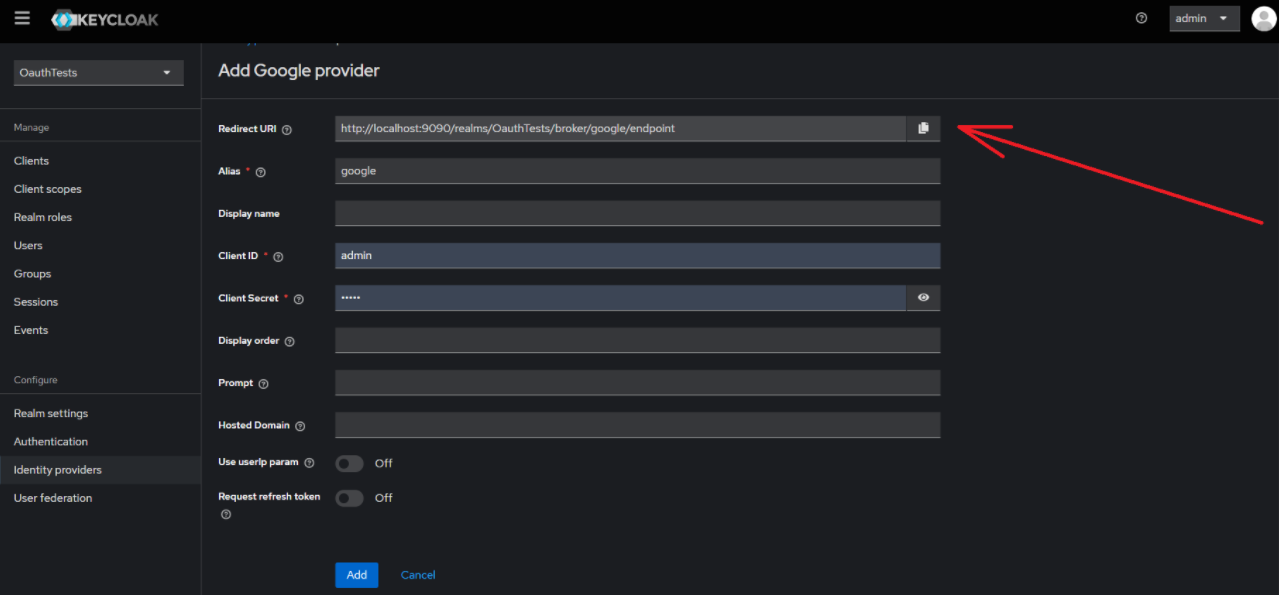Copy the Redirect URI to clipboard

(923, 128)
